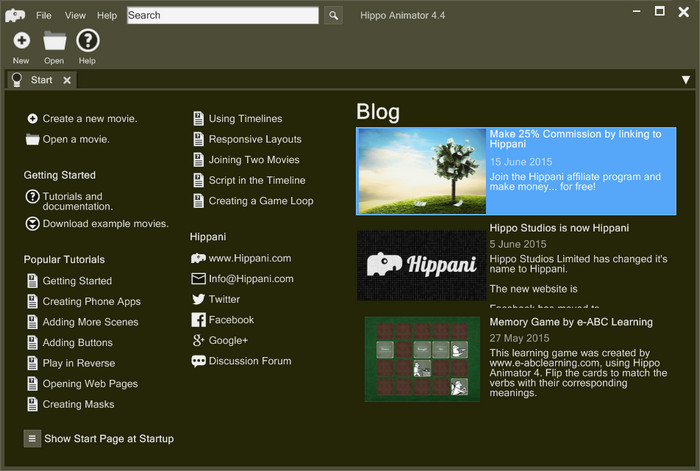Screen dimensions: 700x471
Task: Click the Memory Game blog thumbnail
Action: [422, 359]
